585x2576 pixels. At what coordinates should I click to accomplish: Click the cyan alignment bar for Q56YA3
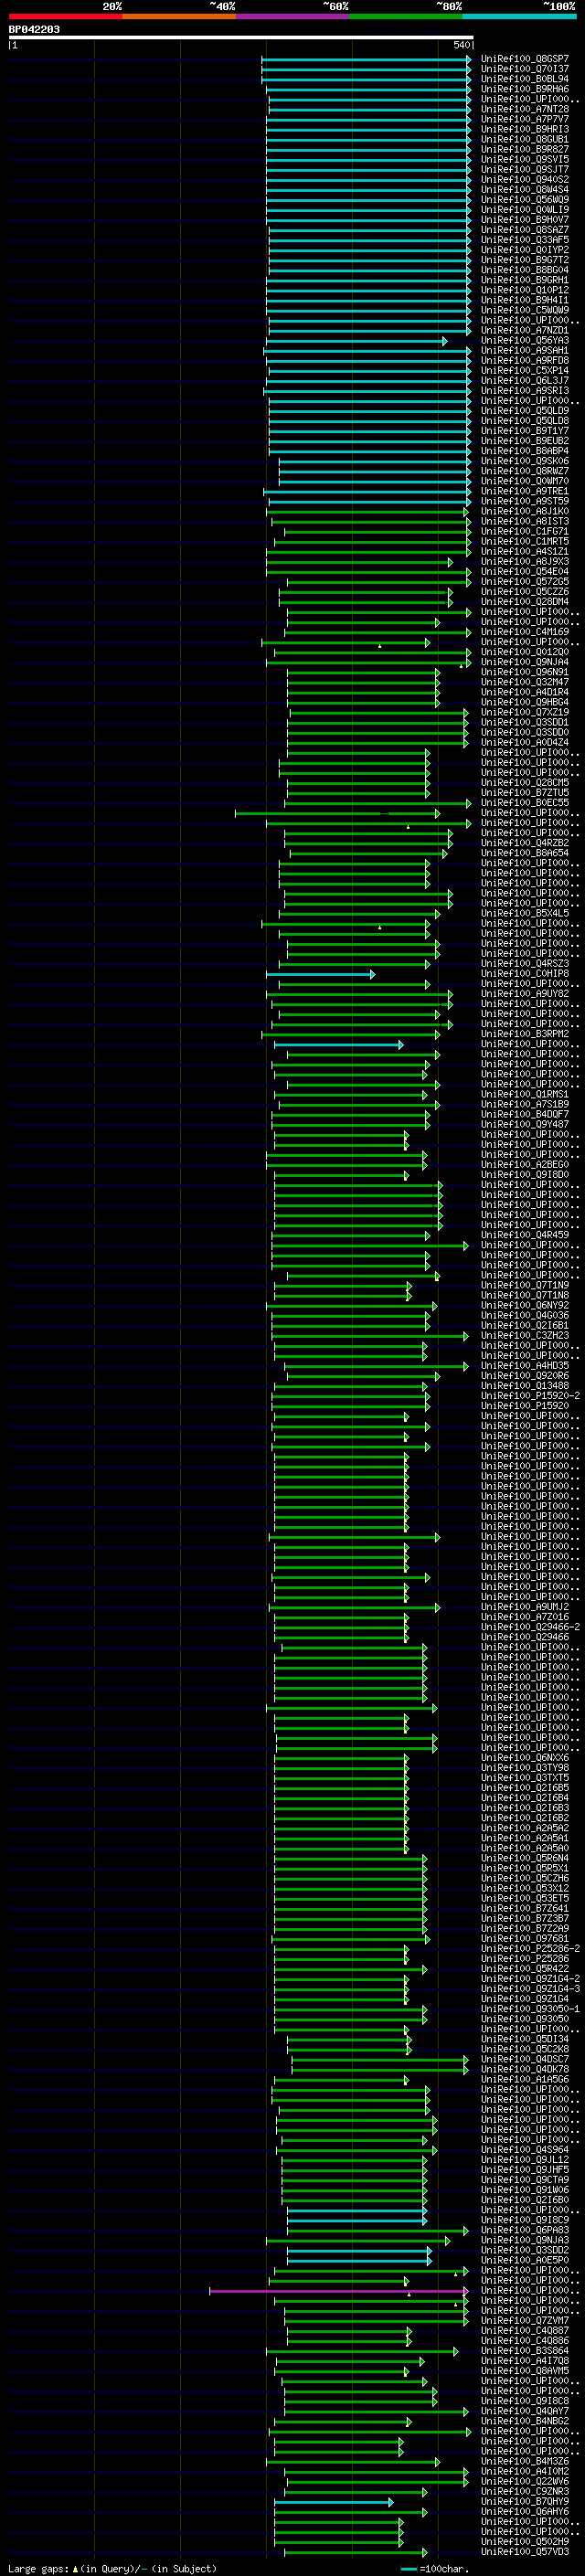356,341
